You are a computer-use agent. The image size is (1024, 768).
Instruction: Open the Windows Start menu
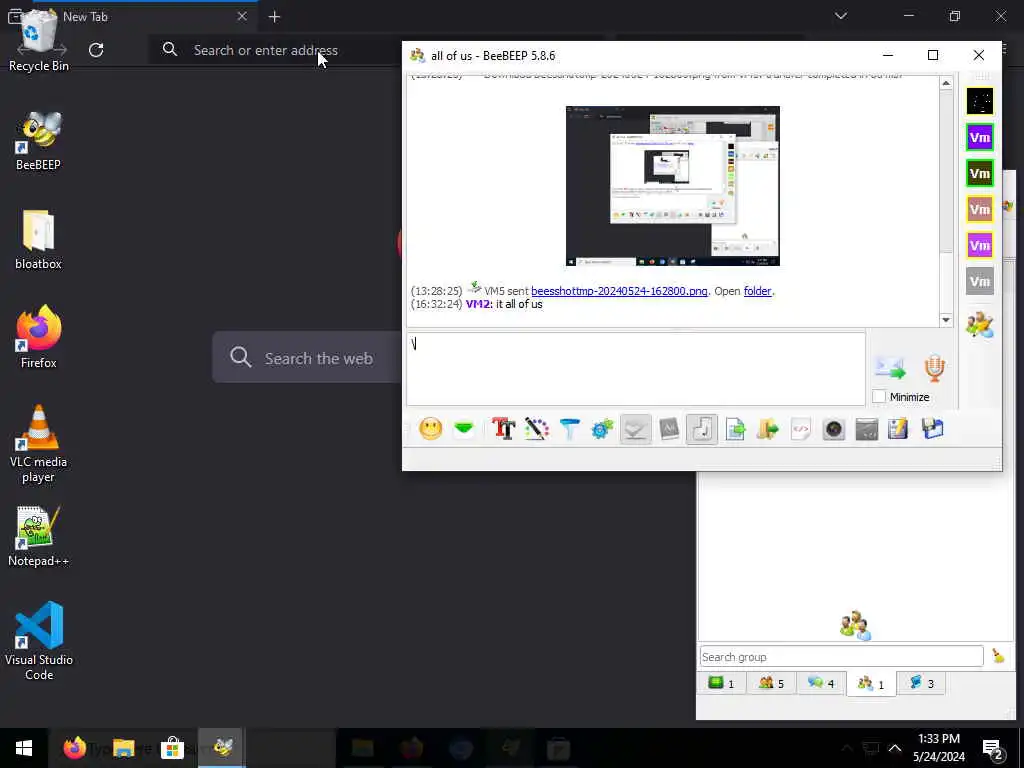pyautogui.click(x=24, y=748)
